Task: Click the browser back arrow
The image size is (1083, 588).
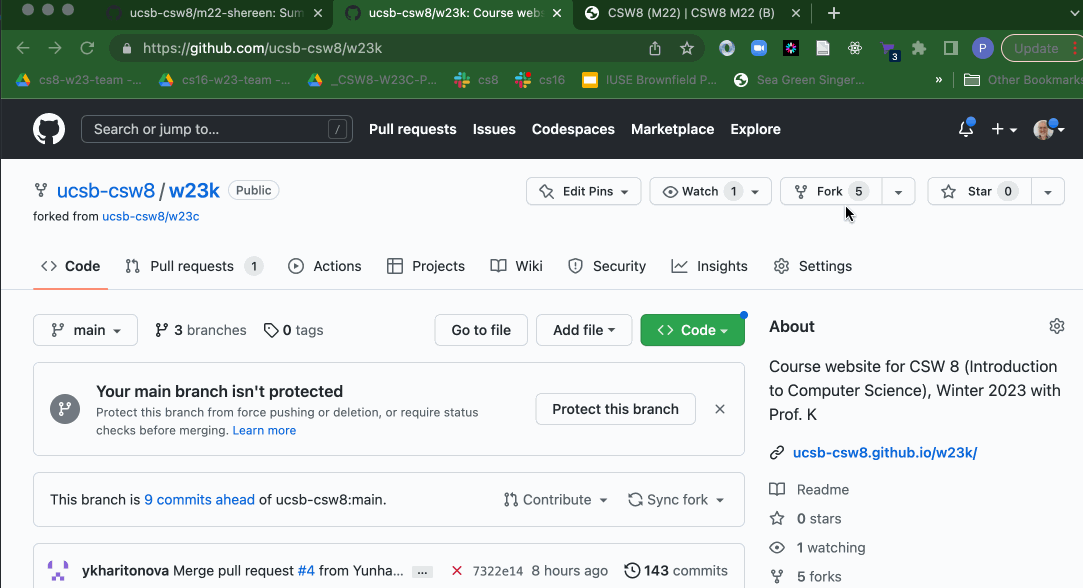Action: pos(23,48)
